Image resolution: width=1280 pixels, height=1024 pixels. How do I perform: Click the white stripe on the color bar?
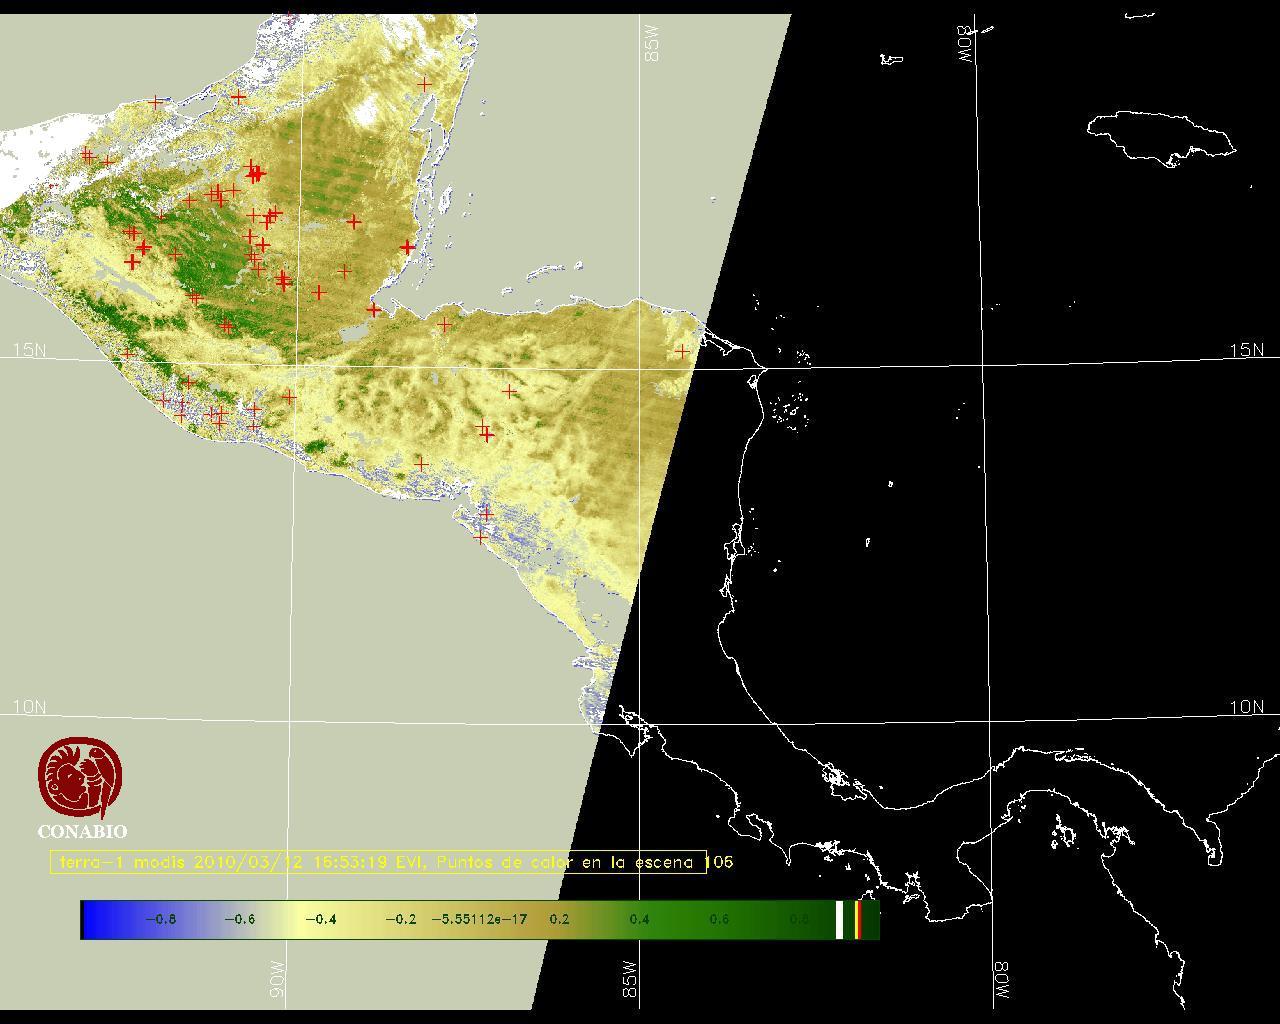pos(840,919)
